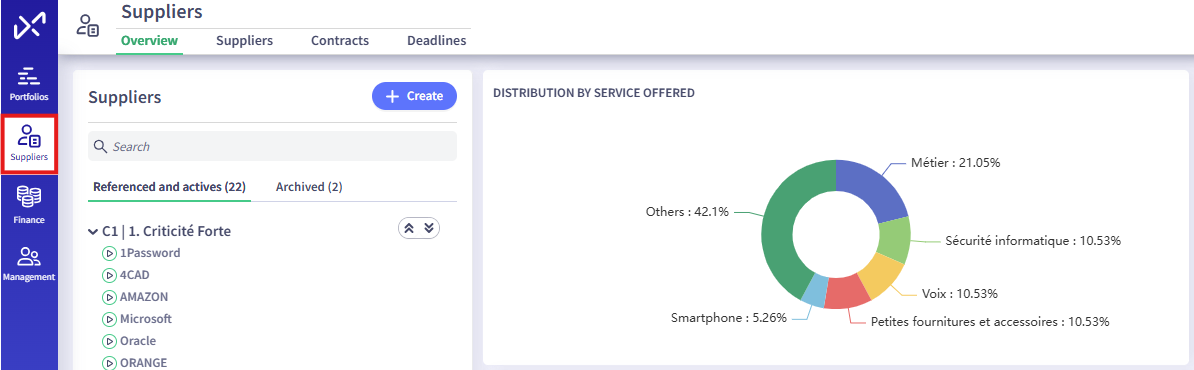Expand all groups with double down arrow

point(429,228)
